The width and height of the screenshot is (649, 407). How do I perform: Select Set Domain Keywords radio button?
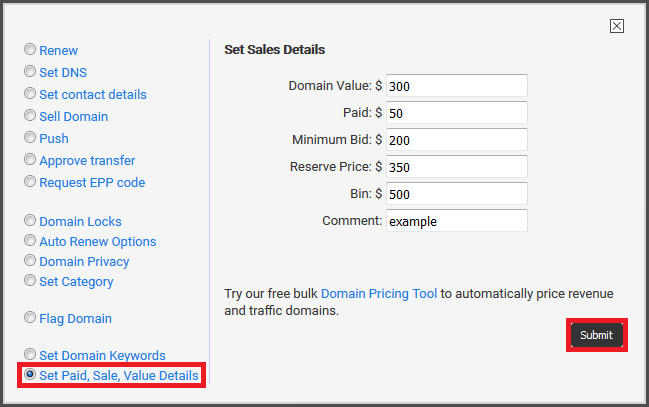(30, 354)
